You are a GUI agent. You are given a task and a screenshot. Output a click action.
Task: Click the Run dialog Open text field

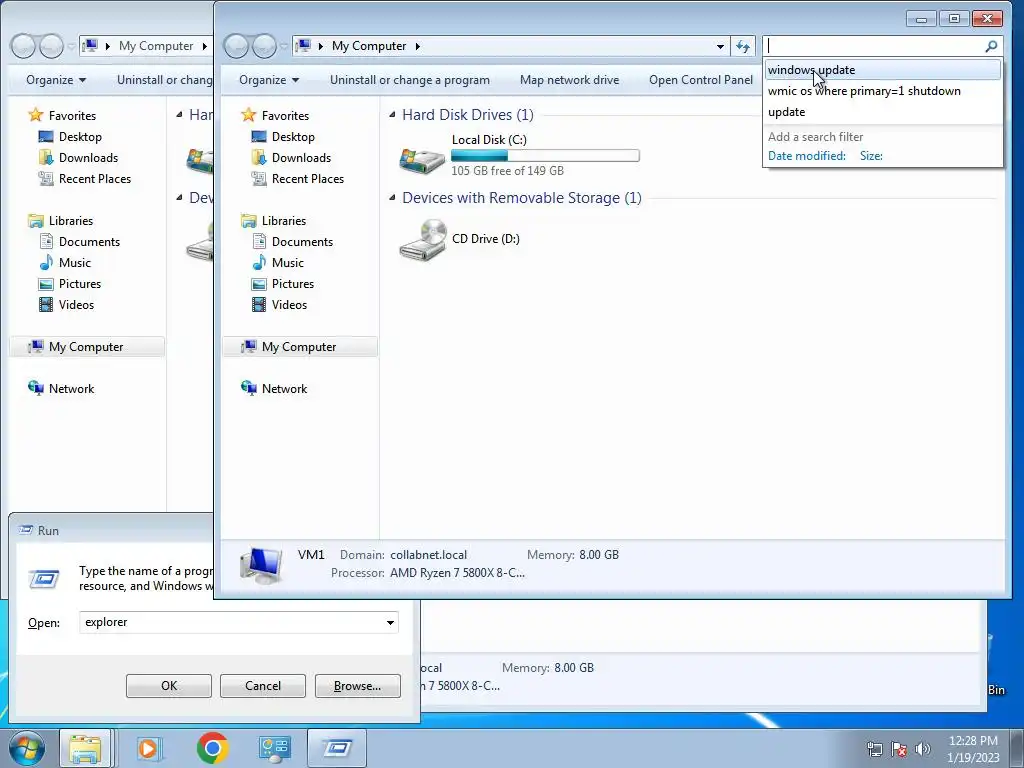232,622
